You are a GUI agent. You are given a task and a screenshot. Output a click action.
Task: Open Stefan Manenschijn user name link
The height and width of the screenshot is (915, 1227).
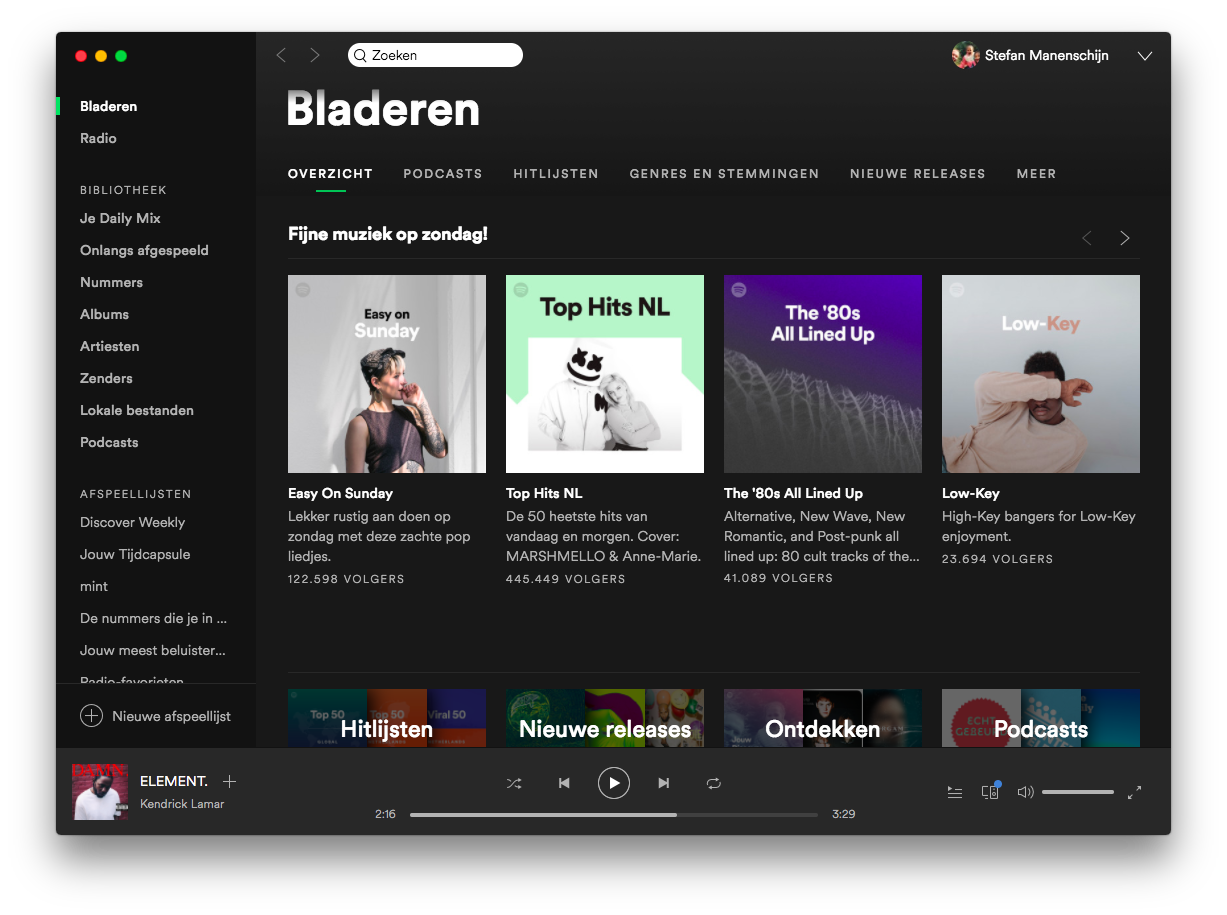1046,55
